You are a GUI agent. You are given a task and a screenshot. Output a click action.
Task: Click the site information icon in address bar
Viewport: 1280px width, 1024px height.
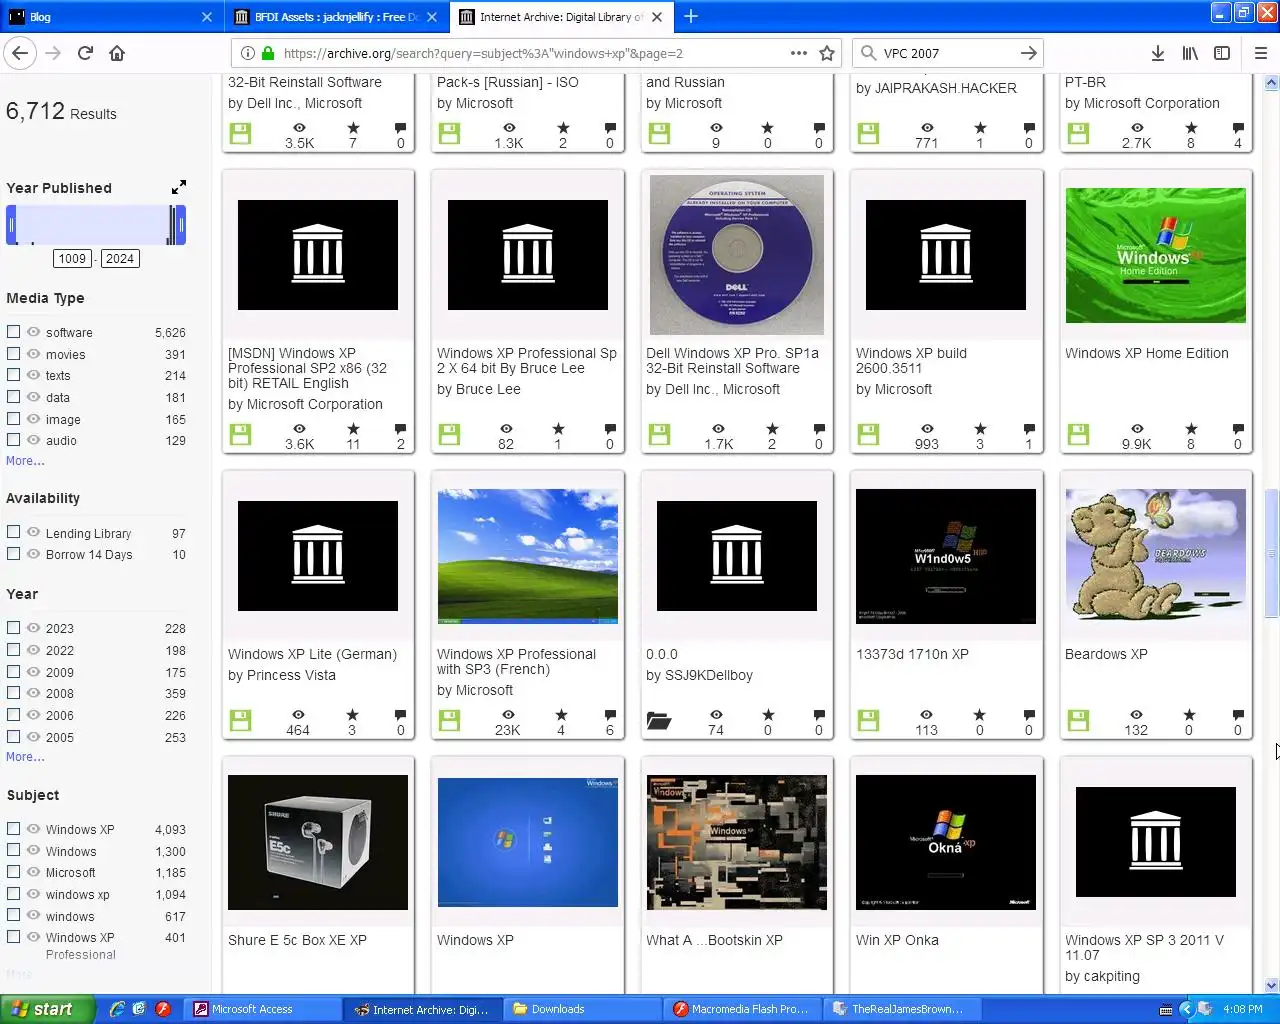tap(248, 53)
